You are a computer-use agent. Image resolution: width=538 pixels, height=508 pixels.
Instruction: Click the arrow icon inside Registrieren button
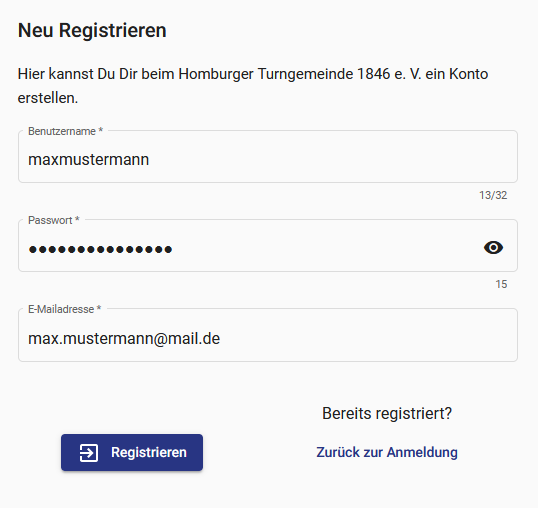(89, 453)
